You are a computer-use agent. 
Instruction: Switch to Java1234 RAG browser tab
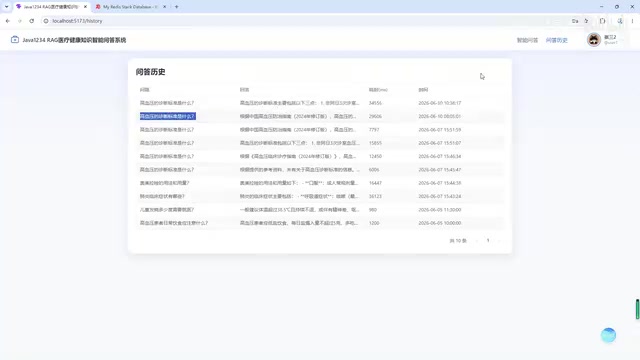tap(50, 7)
